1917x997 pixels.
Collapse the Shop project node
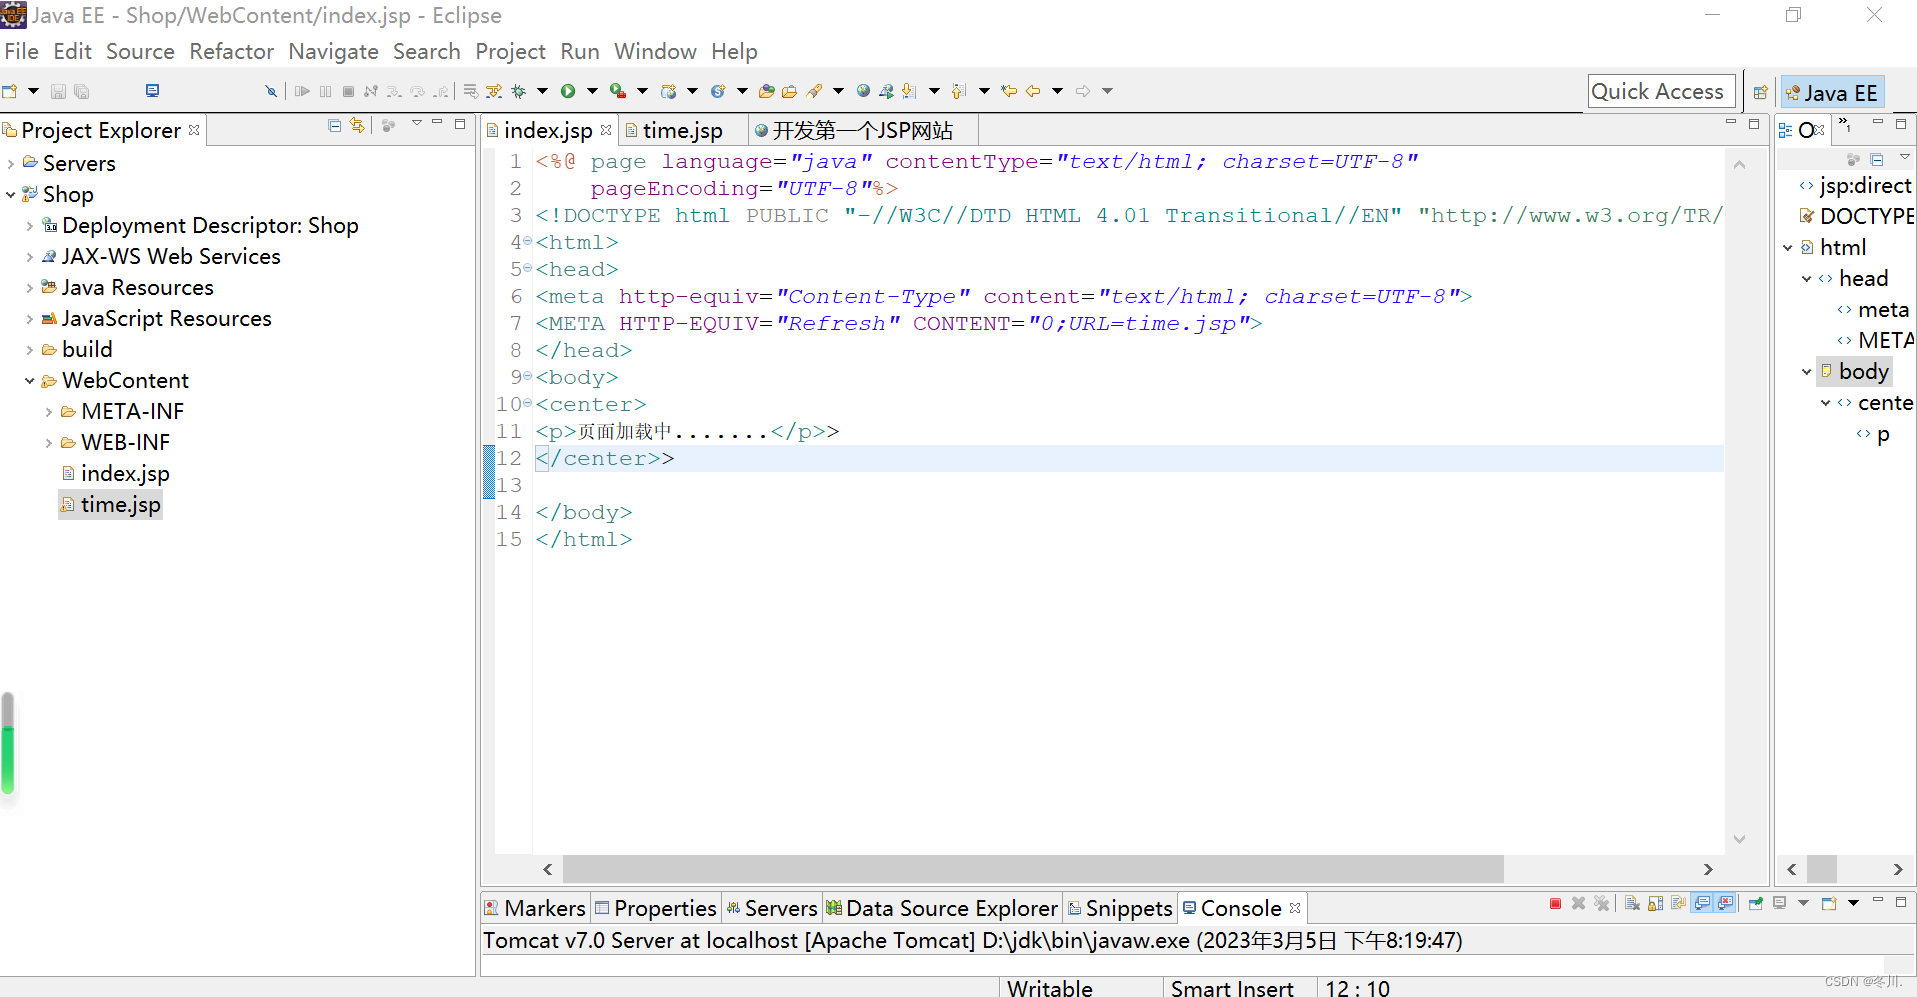pos(11,194)
